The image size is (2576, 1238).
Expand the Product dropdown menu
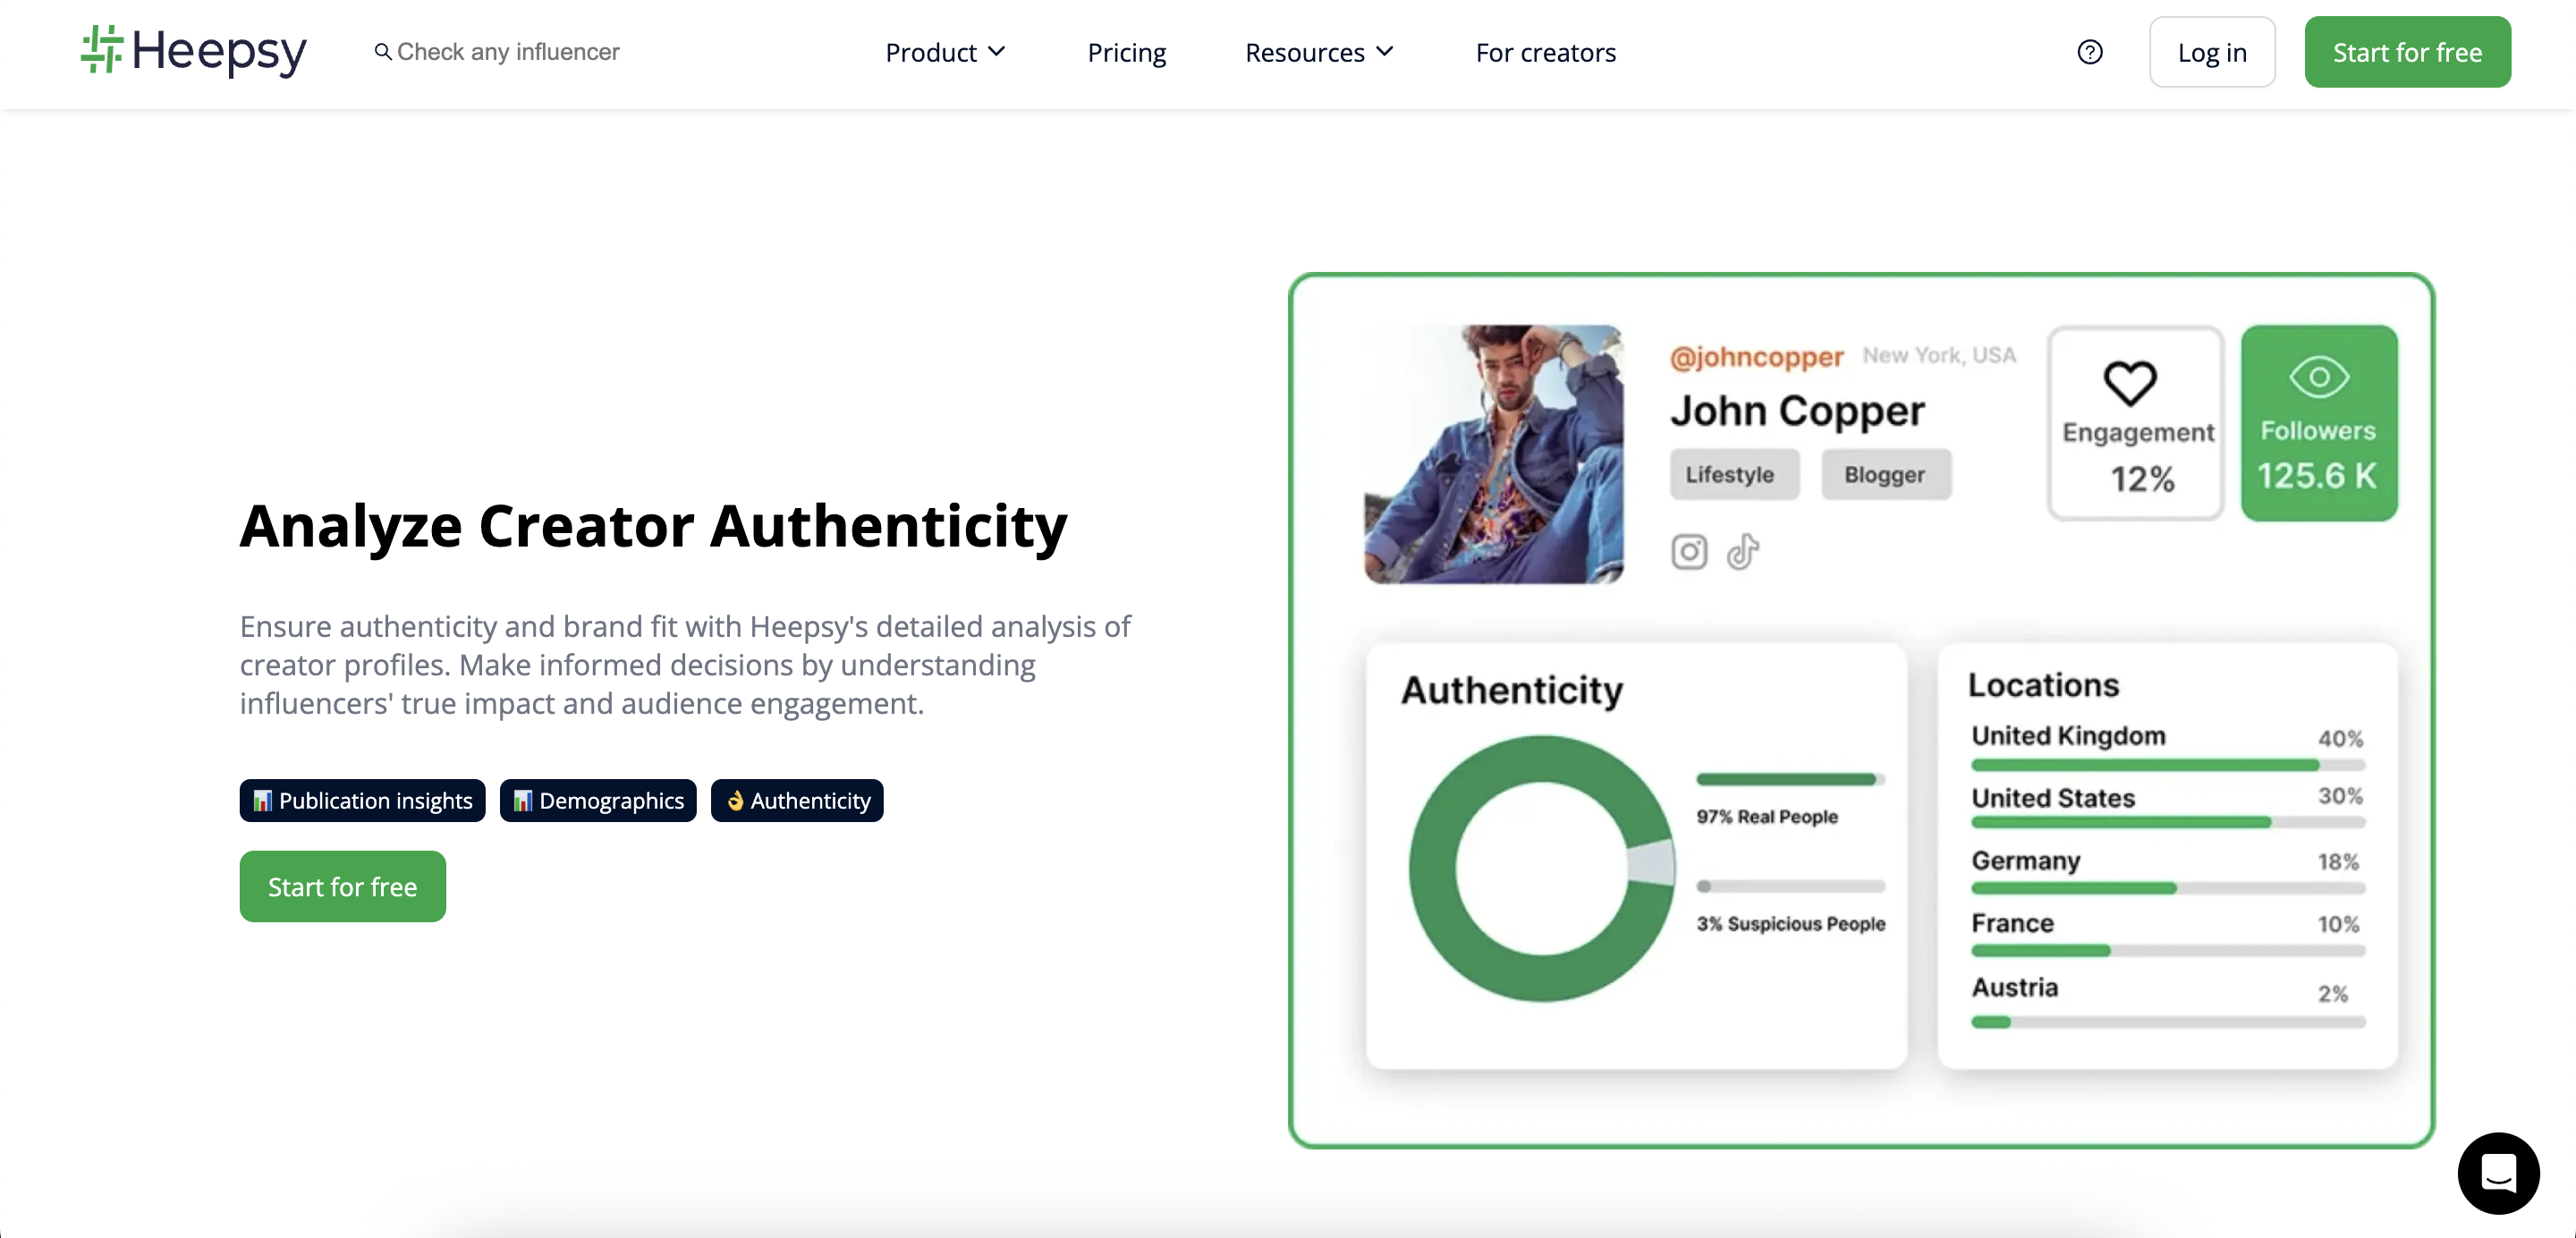click(944, 52)
